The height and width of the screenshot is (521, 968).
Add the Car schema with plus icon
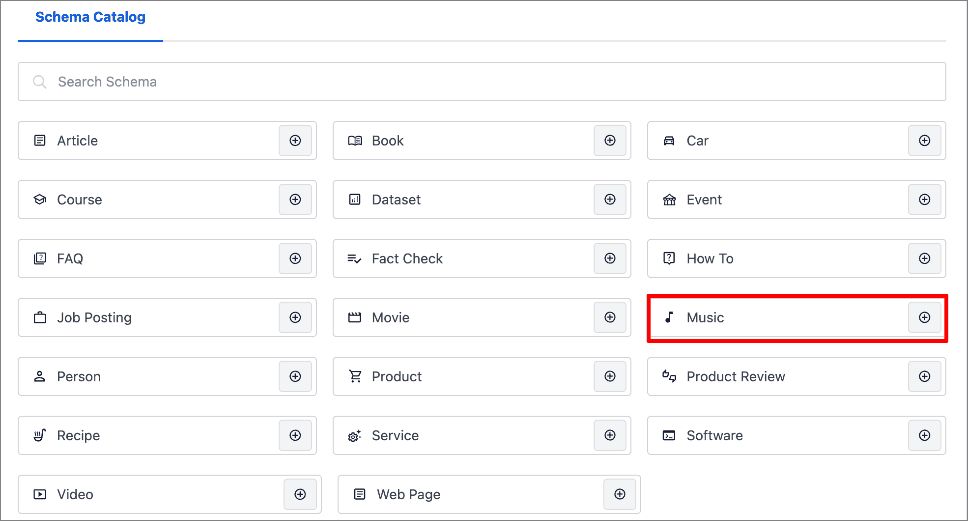[x=924, y=141]
